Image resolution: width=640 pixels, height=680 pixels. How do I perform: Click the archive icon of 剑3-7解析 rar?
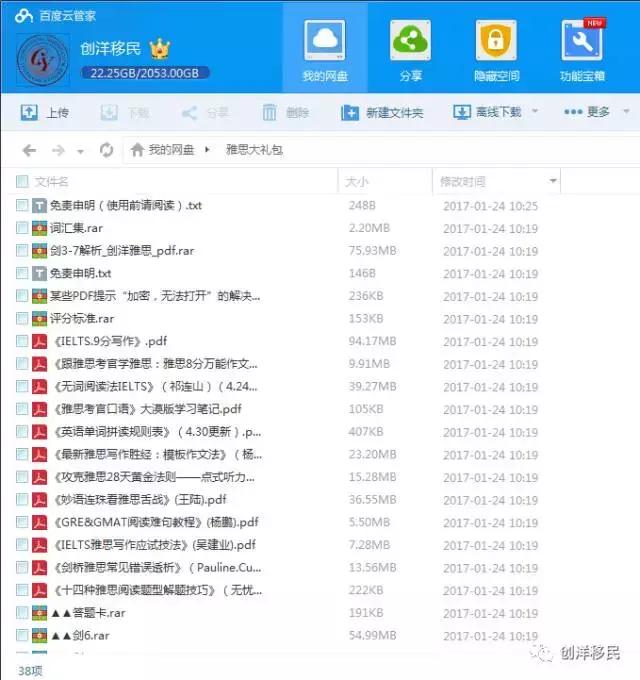click(39, 250)
